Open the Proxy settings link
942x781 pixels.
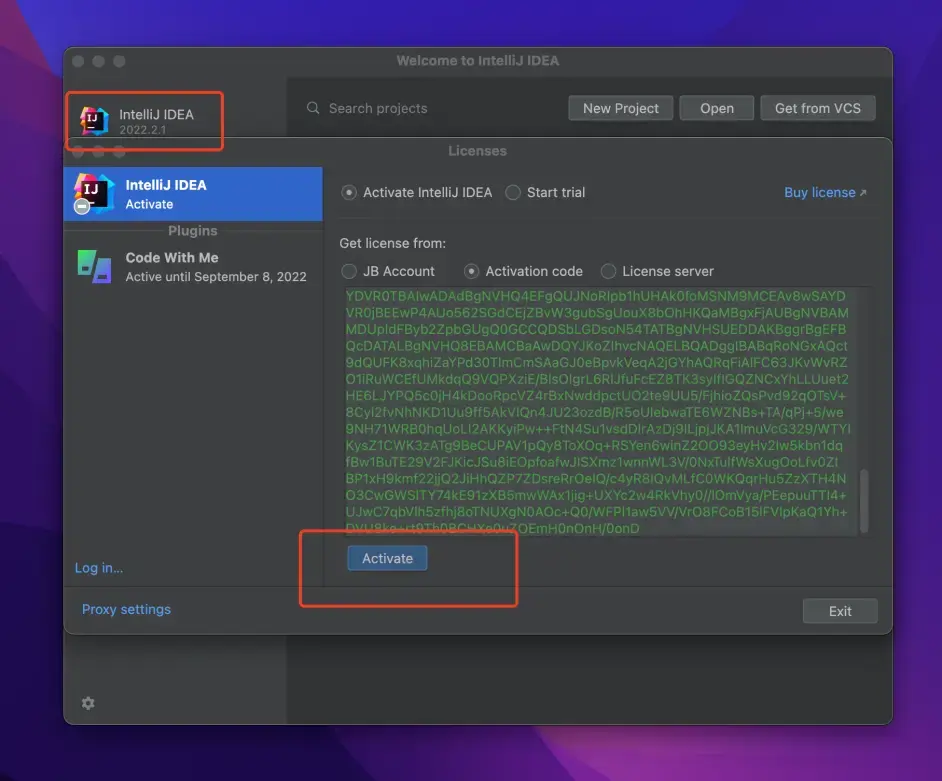[126, 609]
